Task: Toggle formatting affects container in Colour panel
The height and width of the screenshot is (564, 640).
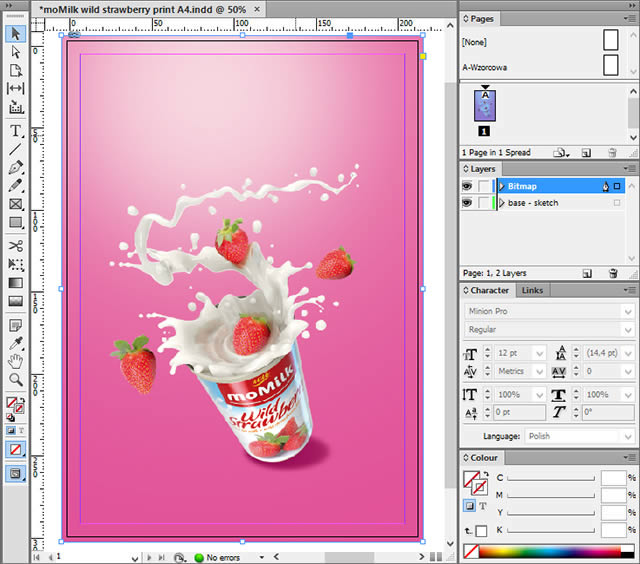Action: pos(470,506)
